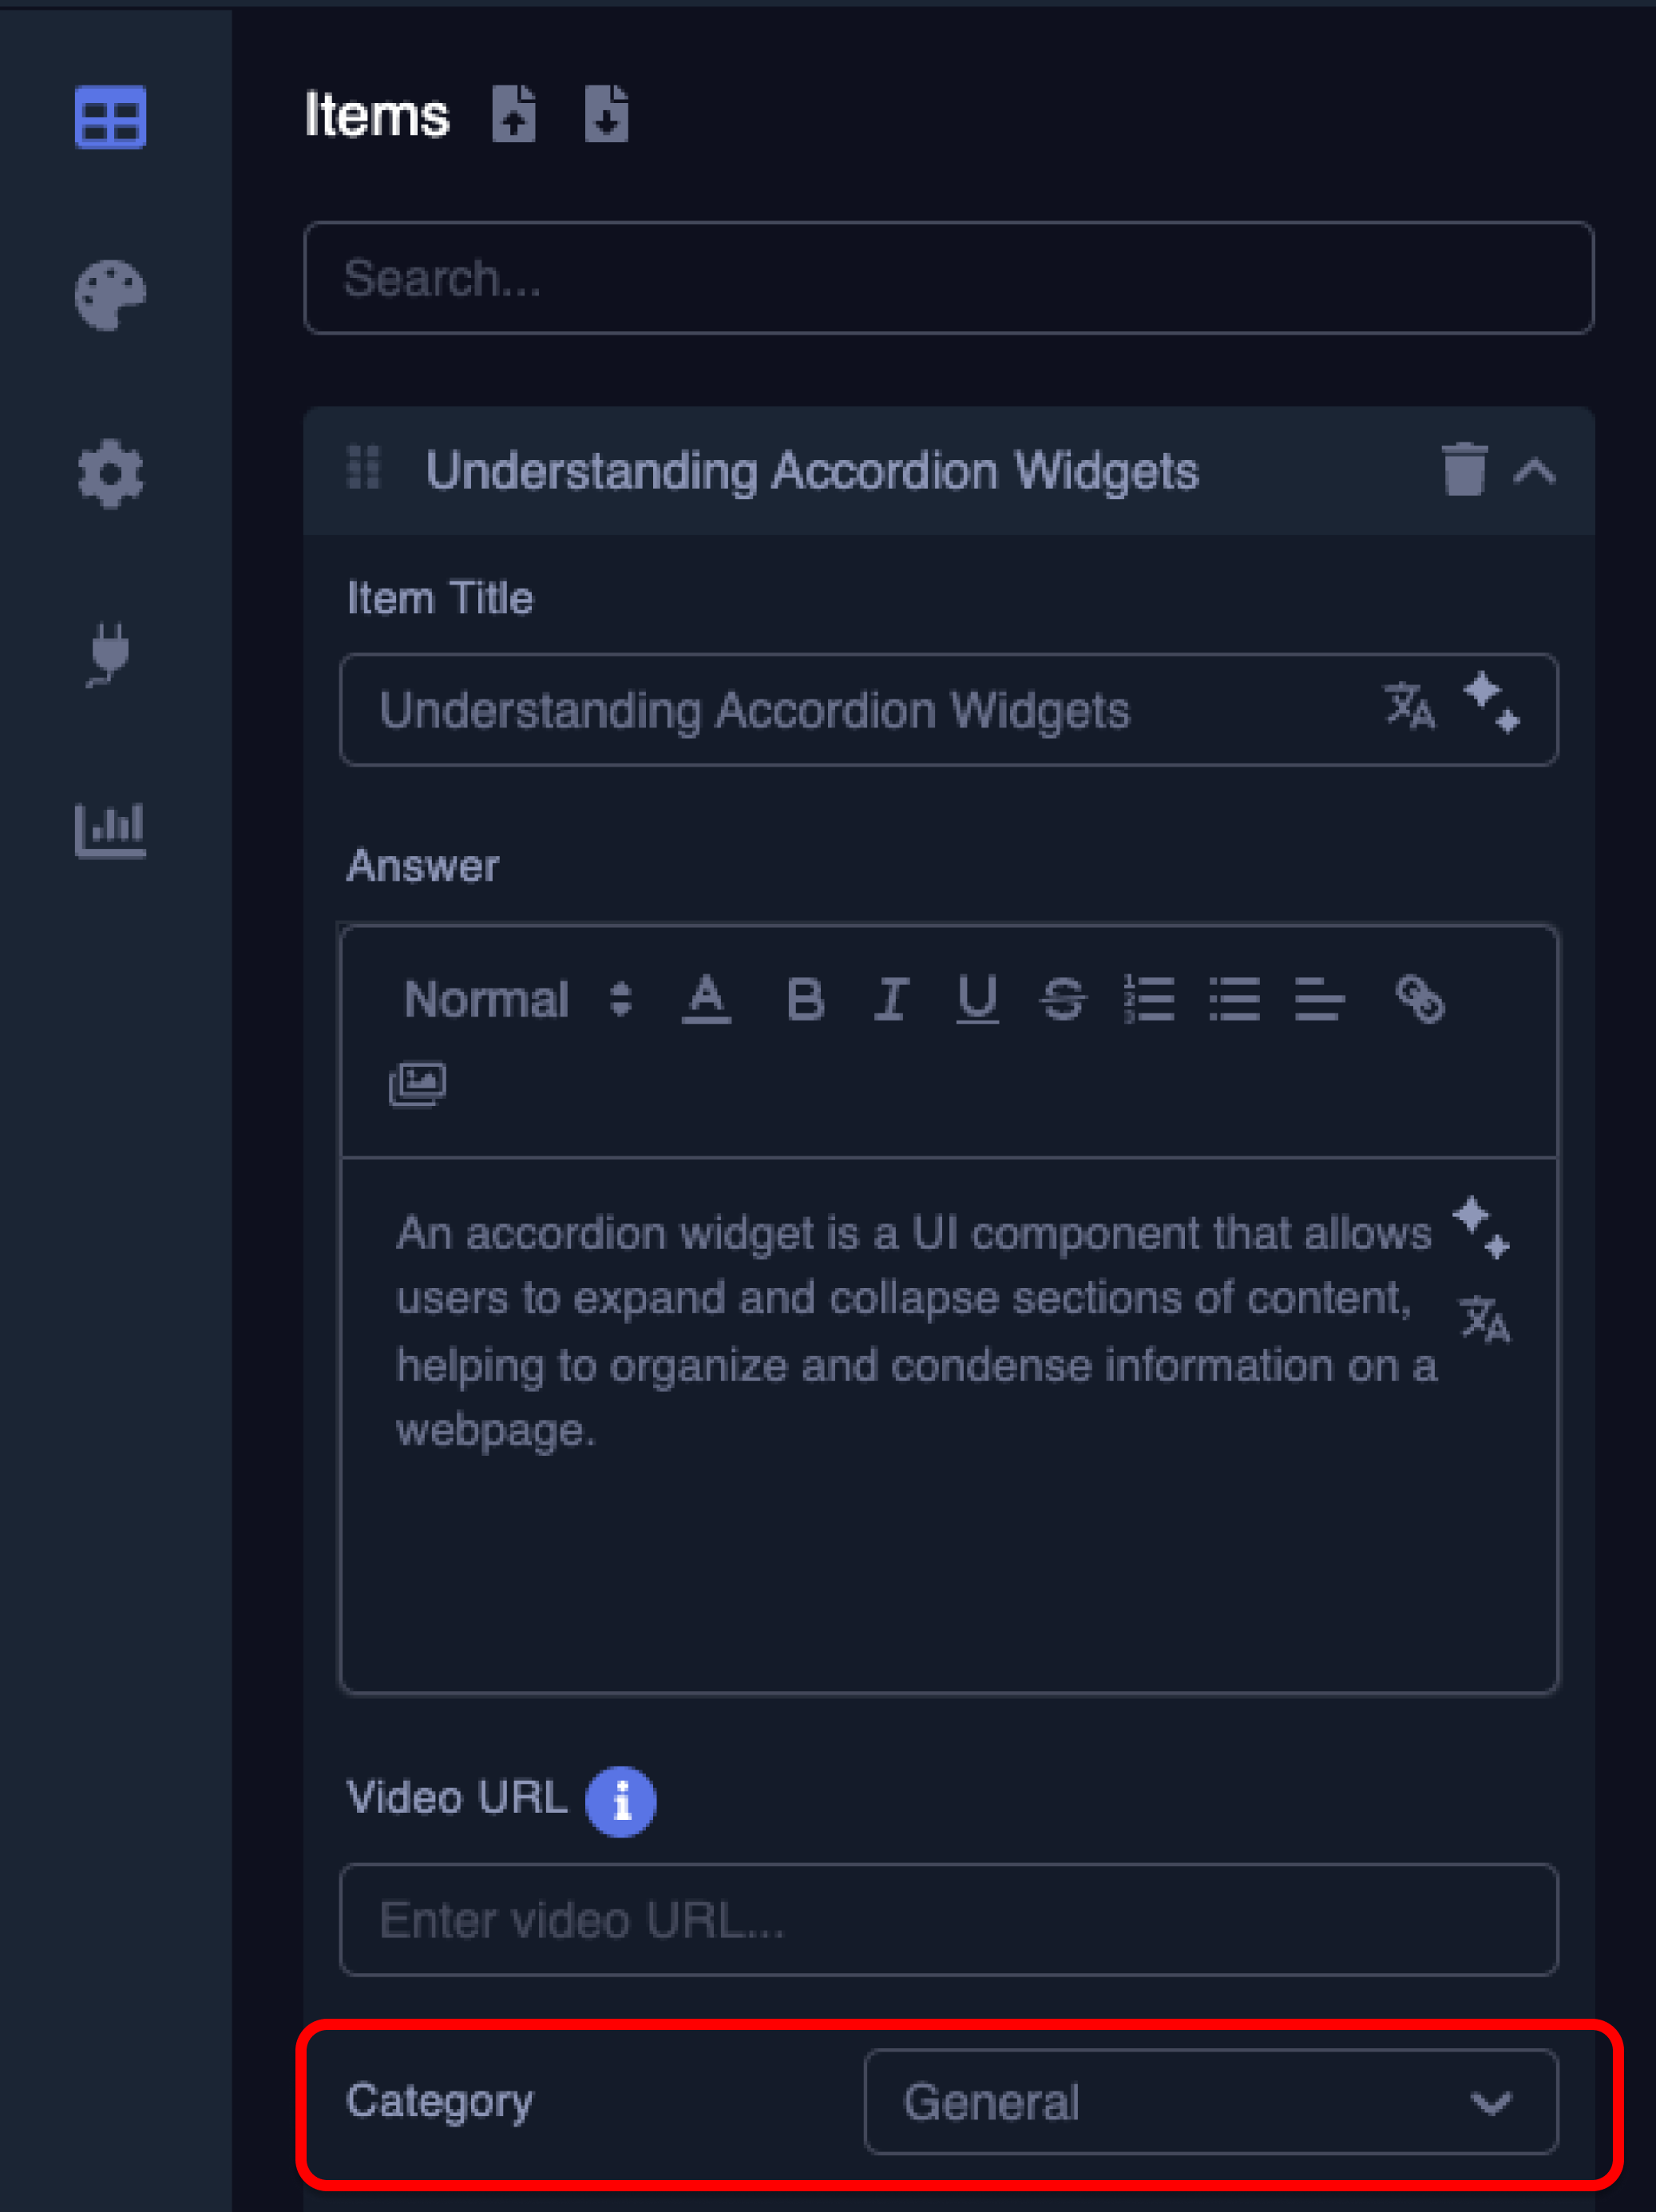Open the plug integrations panel
The height and width of the screenshot is (2212, 1656).
pos(110,653)
